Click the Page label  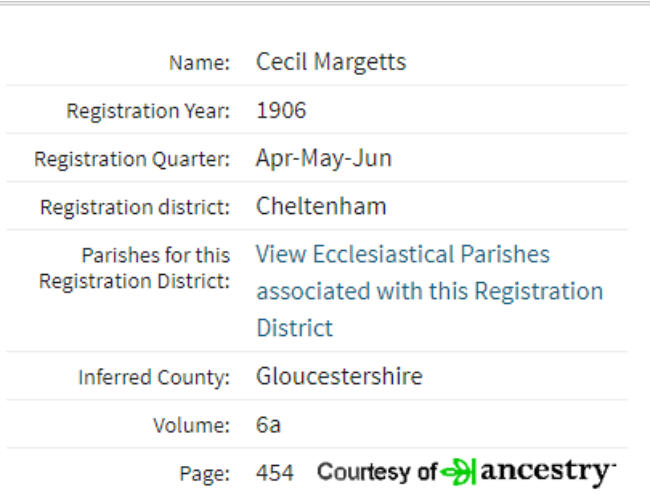pos(204,473)
